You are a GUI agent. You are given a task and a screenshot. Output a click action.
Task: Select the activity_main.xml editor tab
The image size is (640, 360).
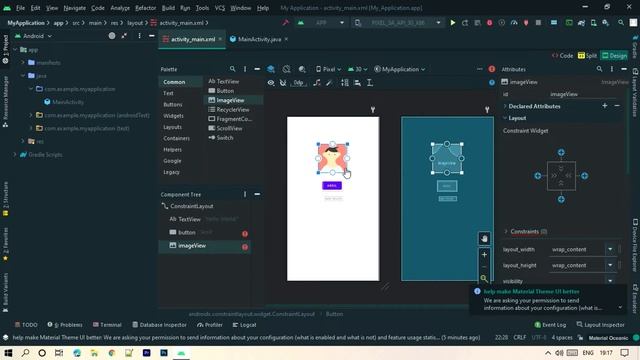(192, 39)
